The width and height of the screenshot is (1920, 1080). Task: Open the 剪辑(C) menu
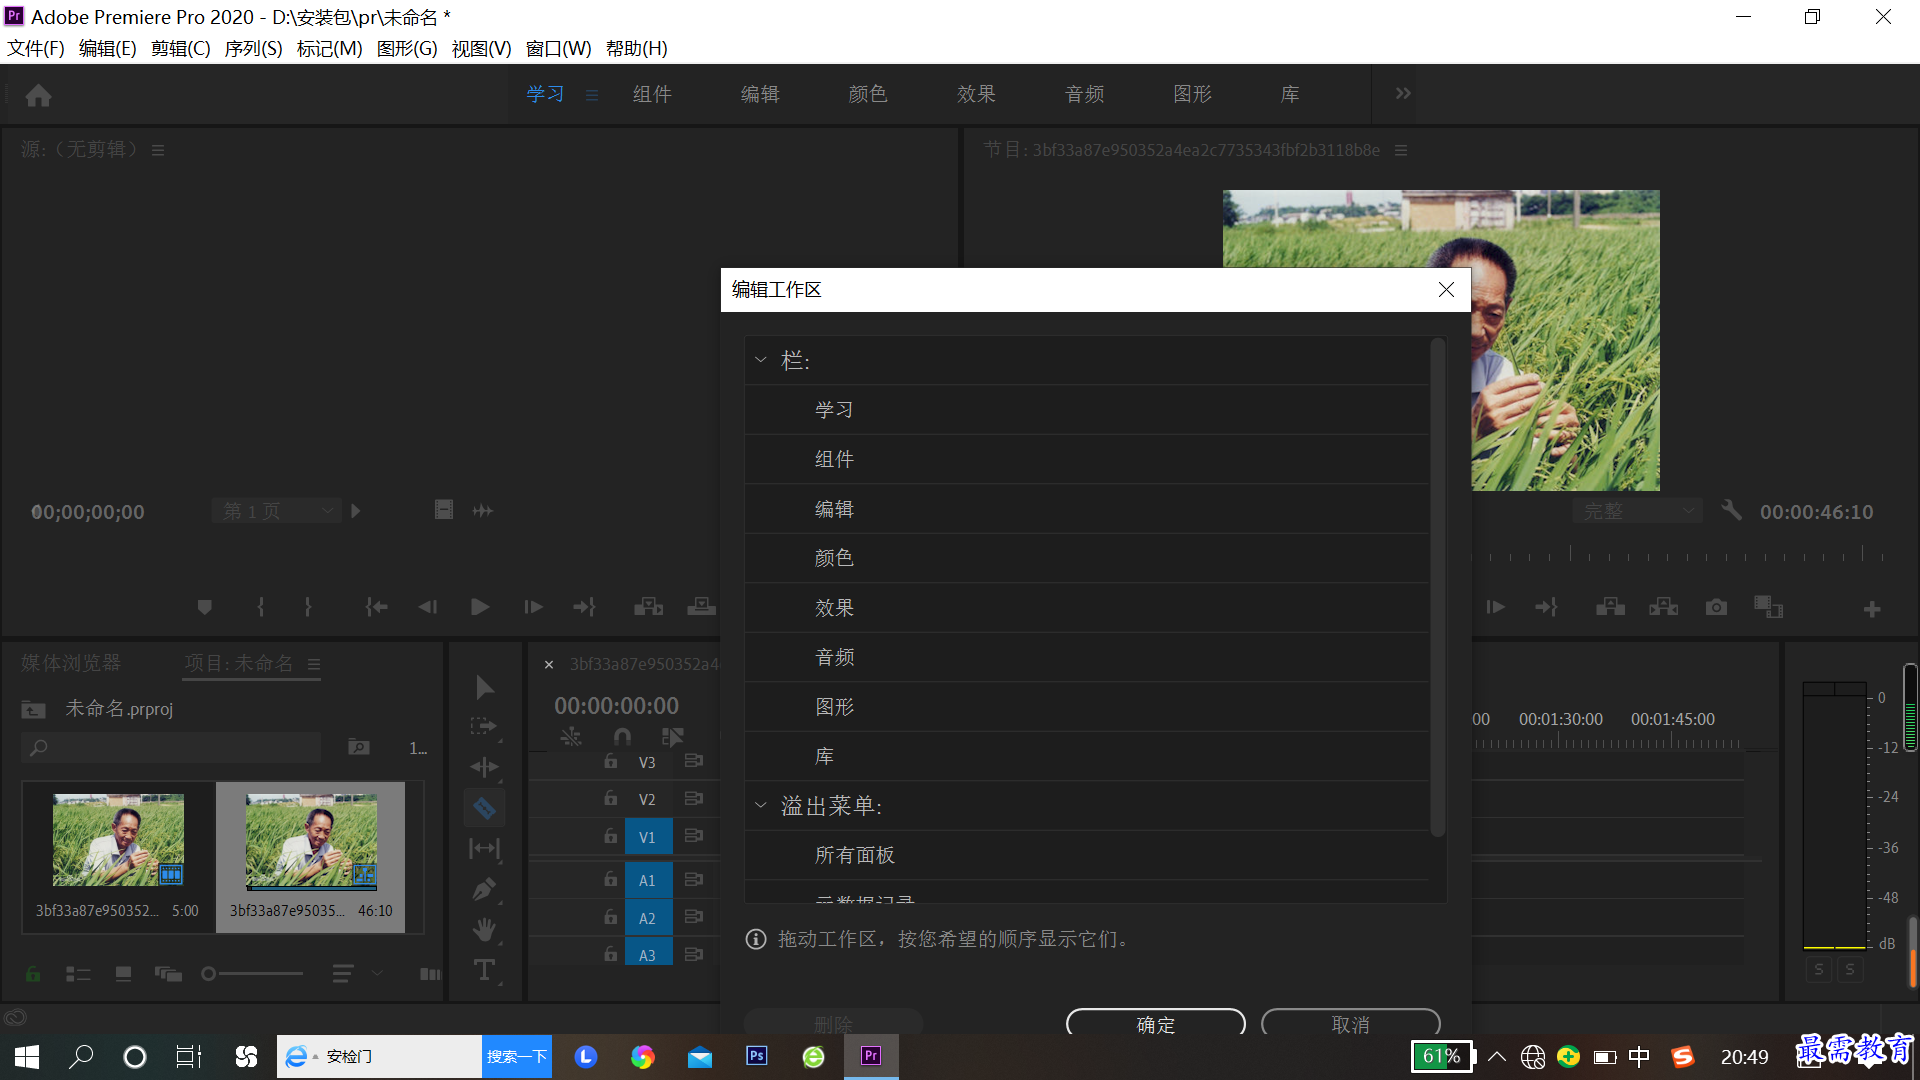180,48
